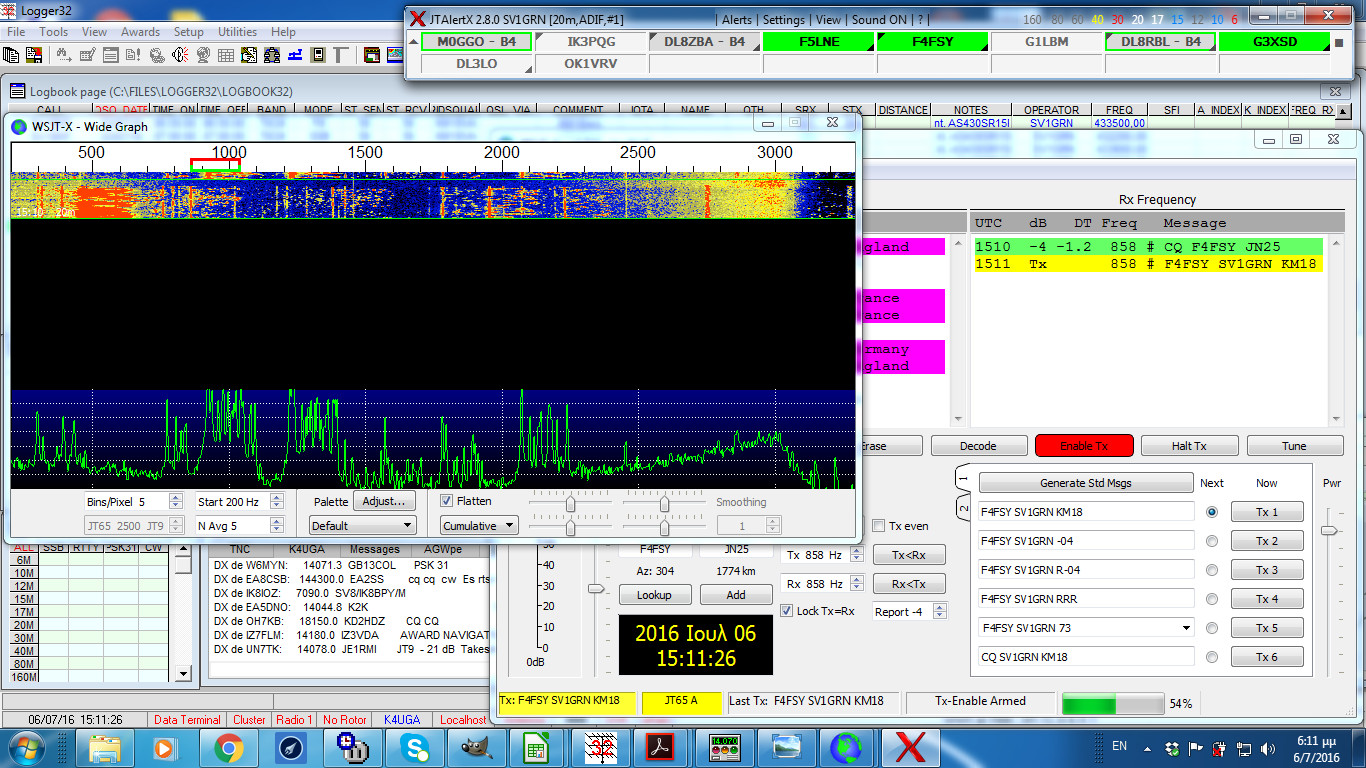
Task: Select the Next radio button beside Tx 2
Action: pyautogui.click(x=1212, y=541)
